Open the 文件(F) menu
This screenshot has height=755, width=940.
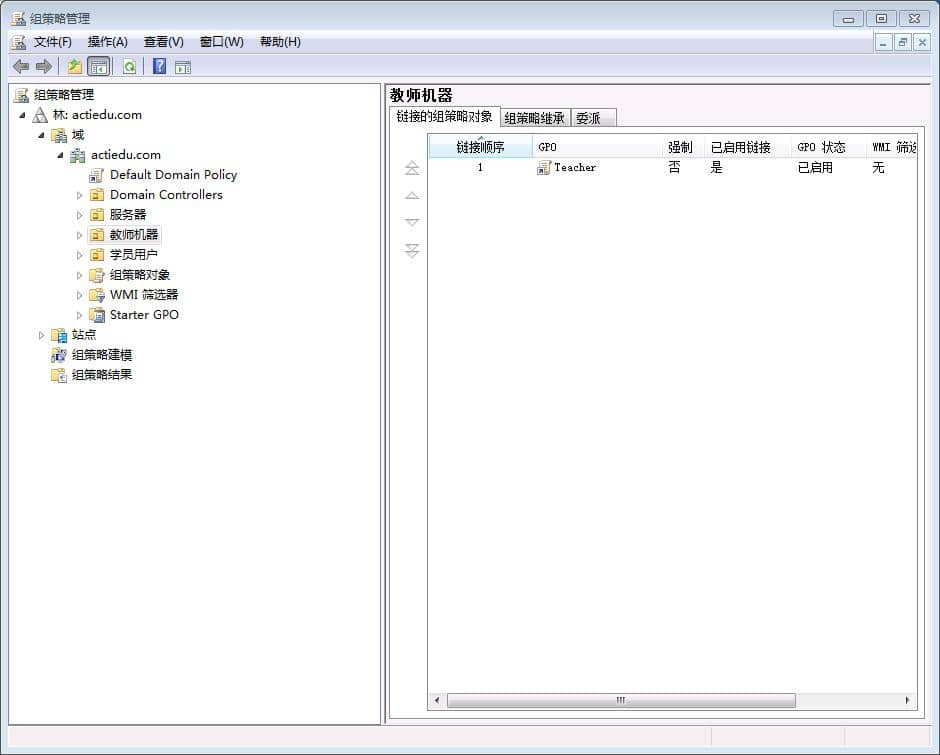coord(53,42)
